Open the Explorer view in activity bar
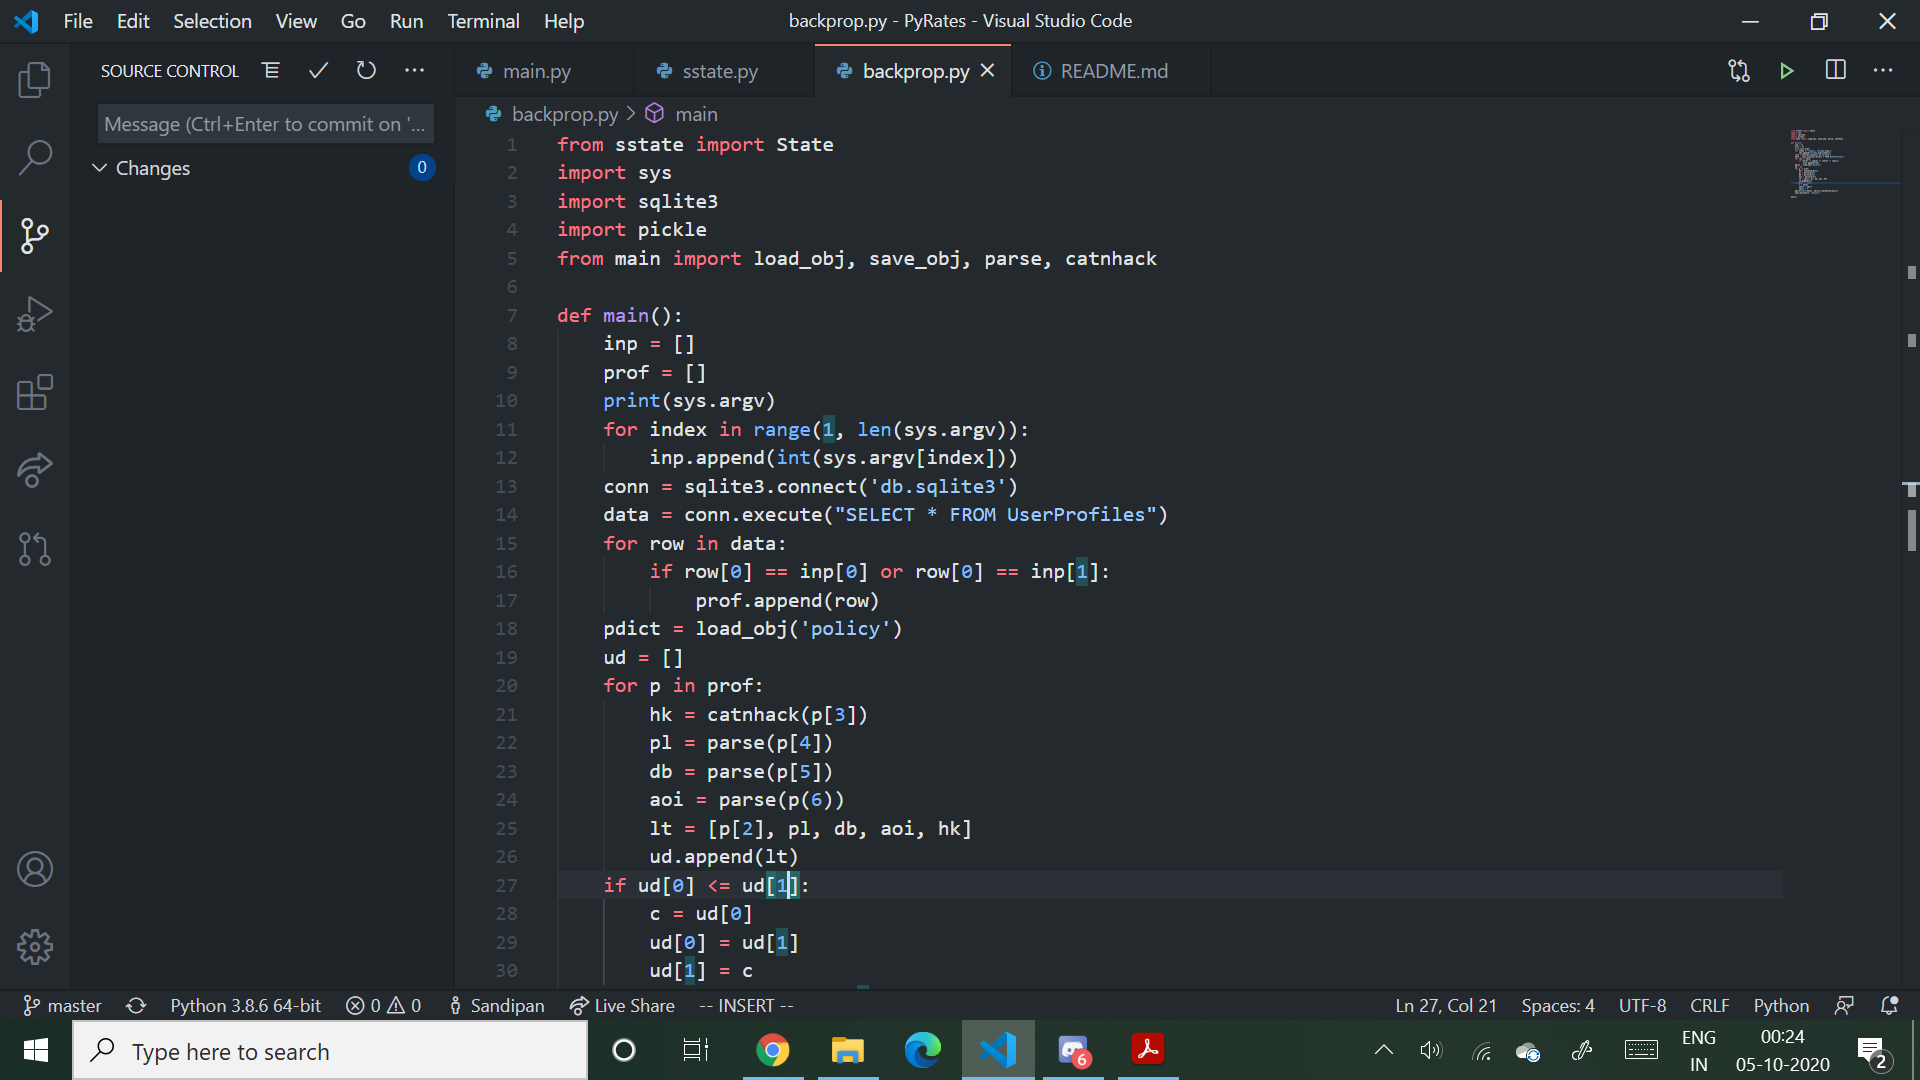Image resolution: width=1920 pixels, height=1080 pixels. (x=35, y=80)
